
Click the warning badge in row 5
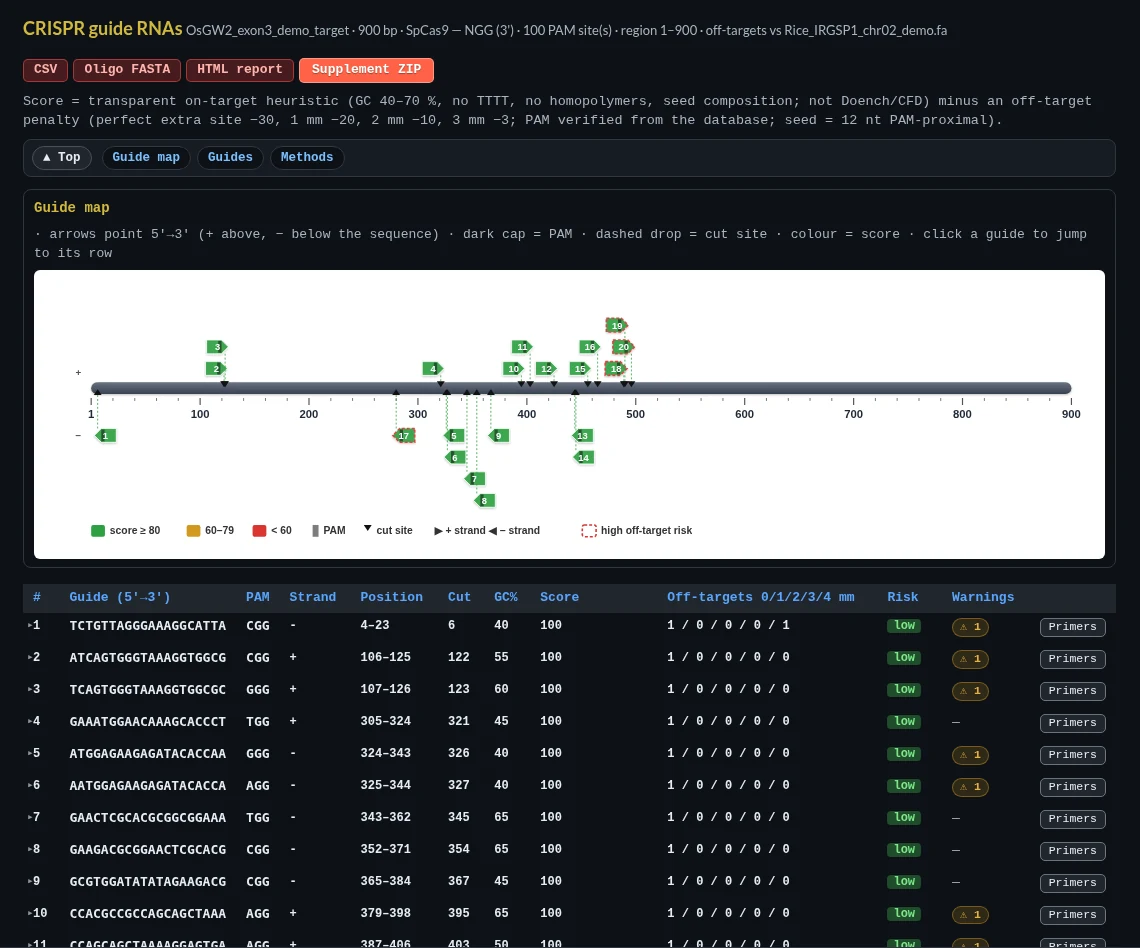pyautogui.click(x=970, y=755)
